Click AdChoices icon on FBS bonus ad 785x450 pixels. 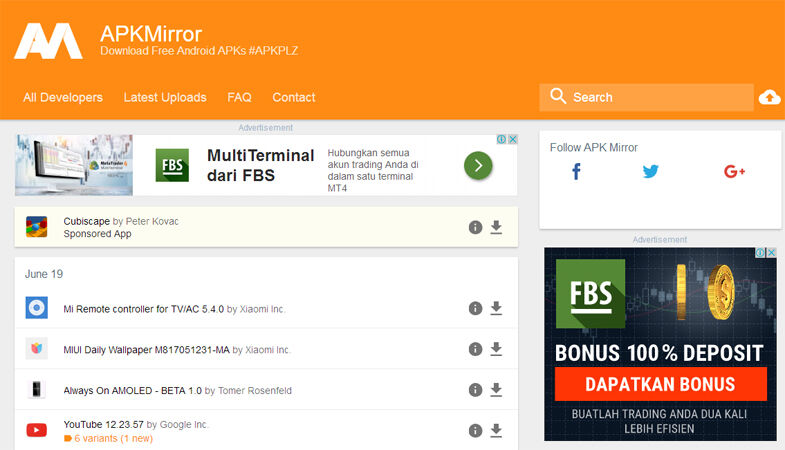coord(760,252)
